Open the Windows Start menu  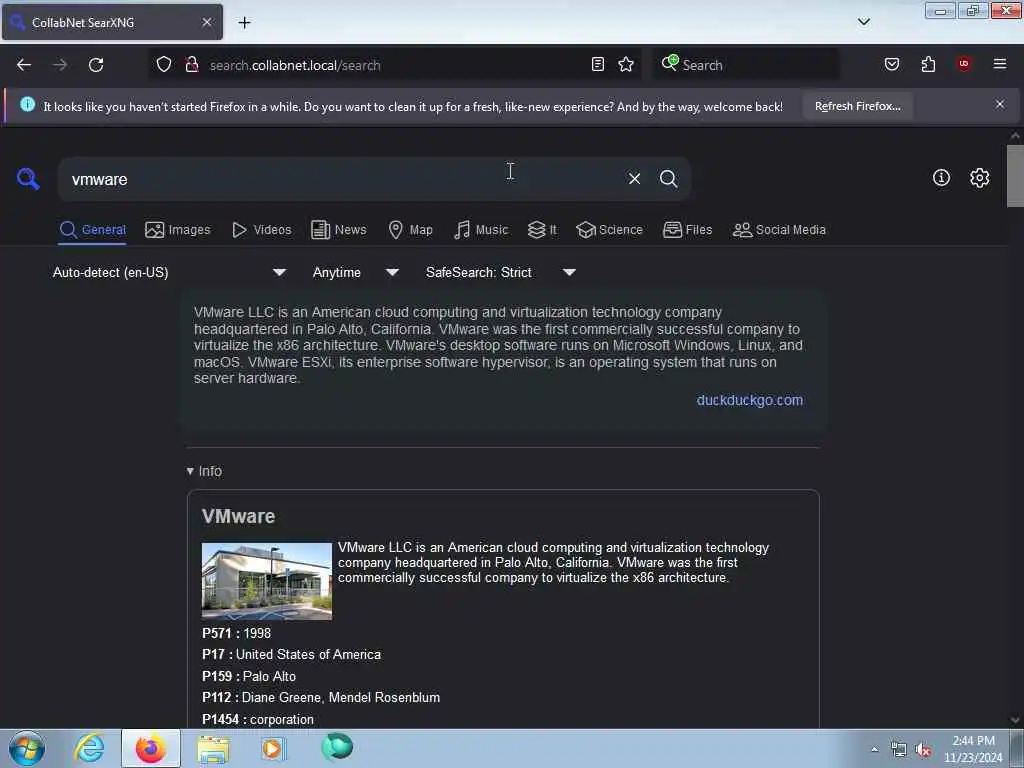27,748
